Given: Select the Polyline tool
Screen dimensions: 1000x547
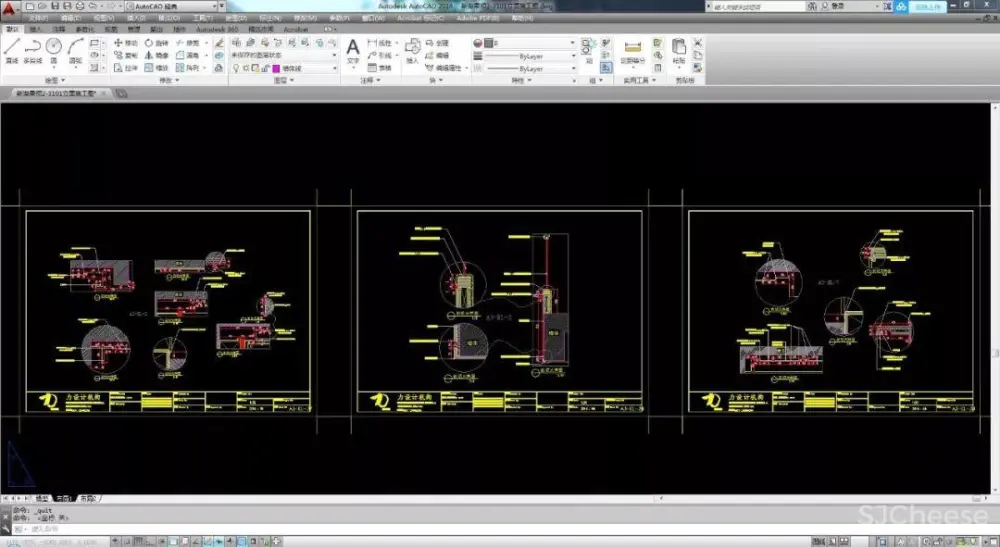Looking at the screenshot, I should click(32, 48).
